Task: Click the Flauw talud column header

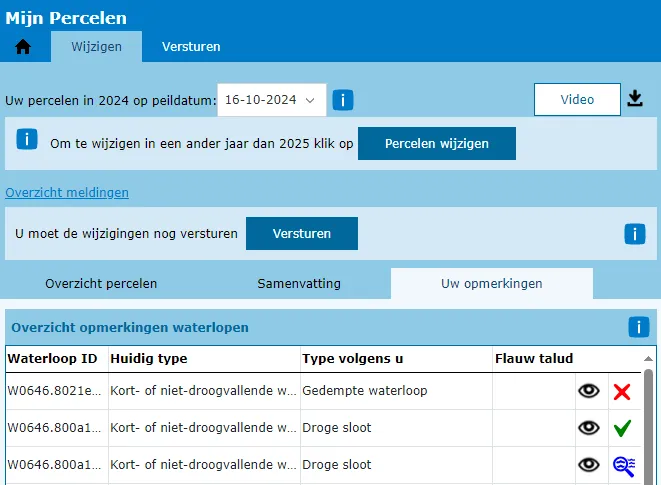Action: (x=534, y=358)
